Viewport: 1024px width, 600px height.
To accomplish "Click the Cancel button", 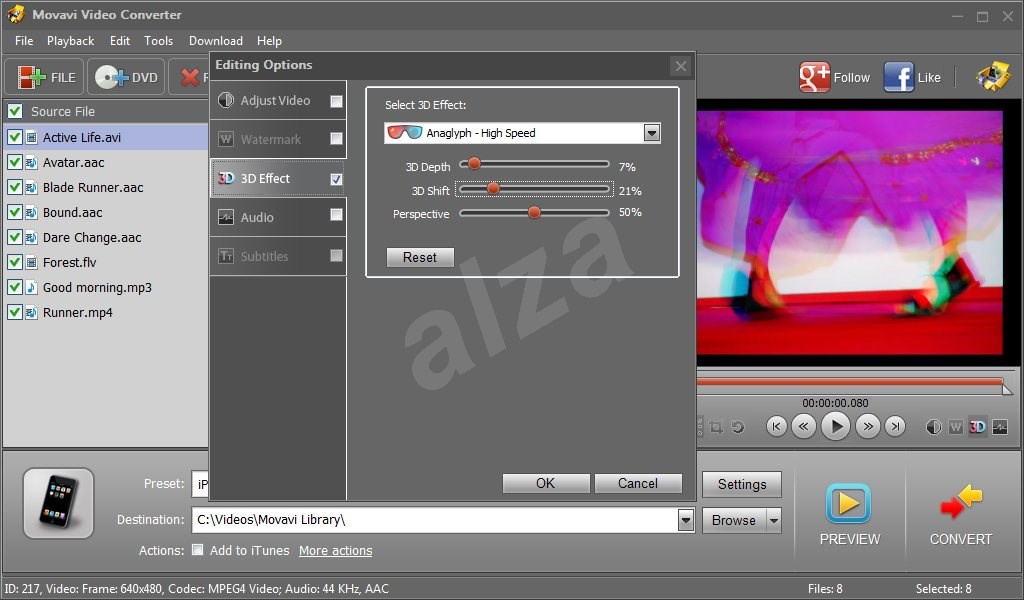I will click(x=638, y=483).
